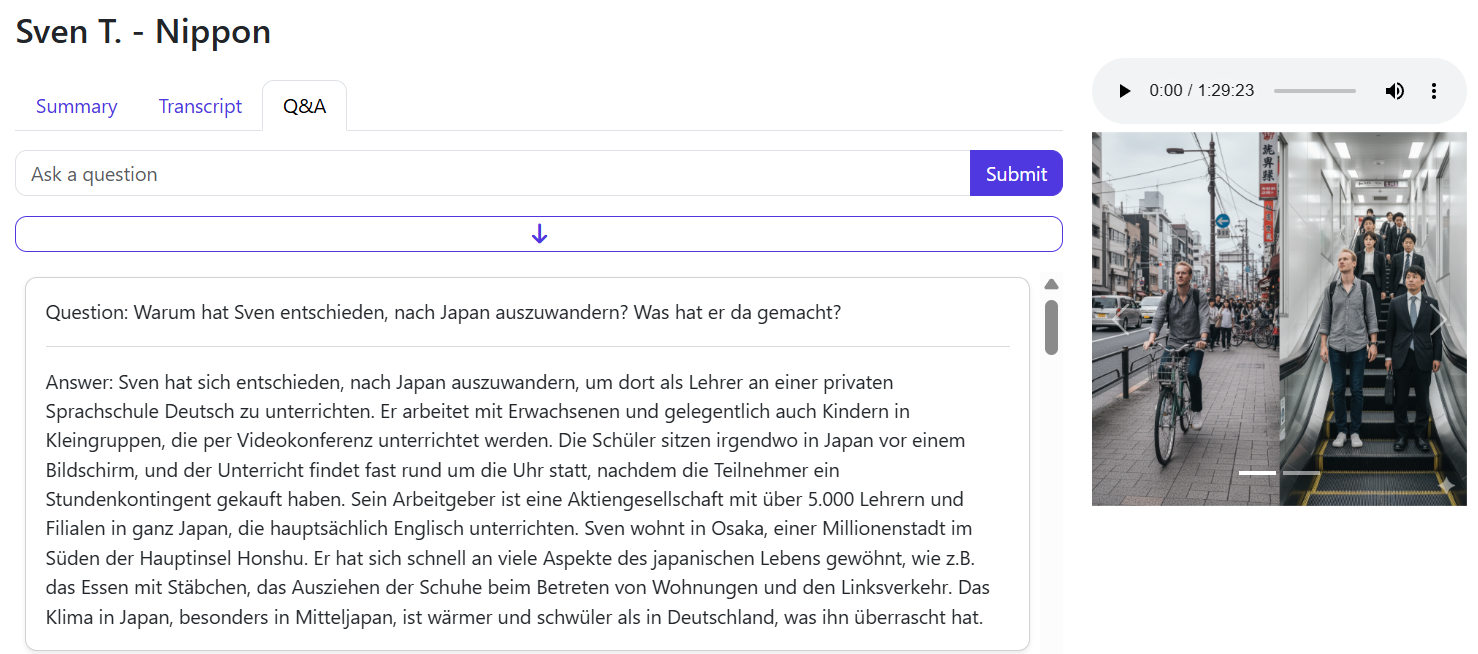Viewport: 1478px width, 654px height.
Task: Select the Q&A tab
Action: tap(304, 105)
